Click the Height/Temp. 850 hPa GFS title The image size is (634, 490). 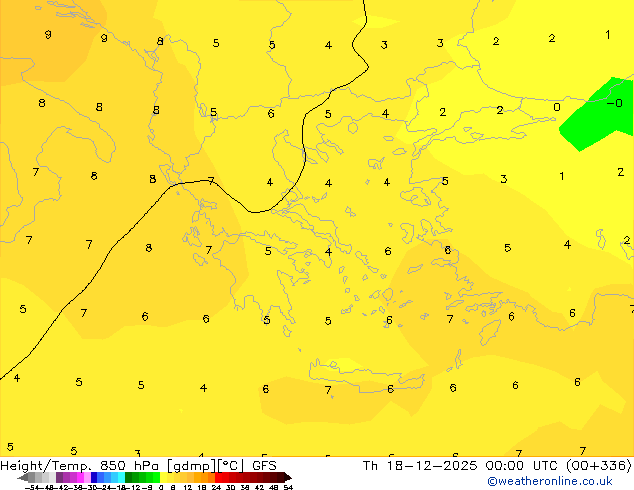point(138,466)
